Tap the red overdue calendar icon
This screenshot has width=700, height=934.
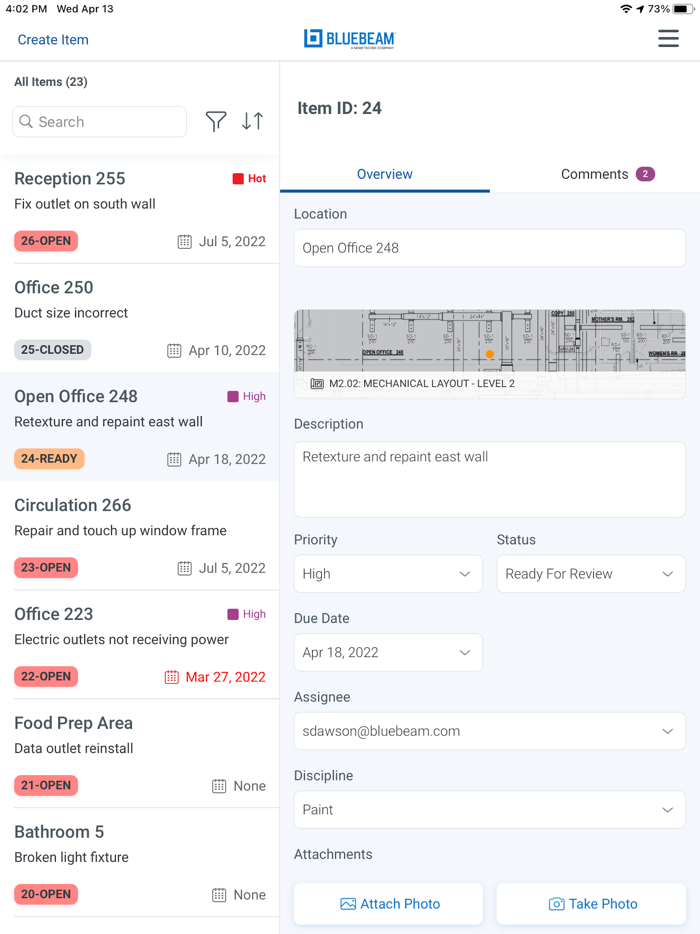[172, 677]
